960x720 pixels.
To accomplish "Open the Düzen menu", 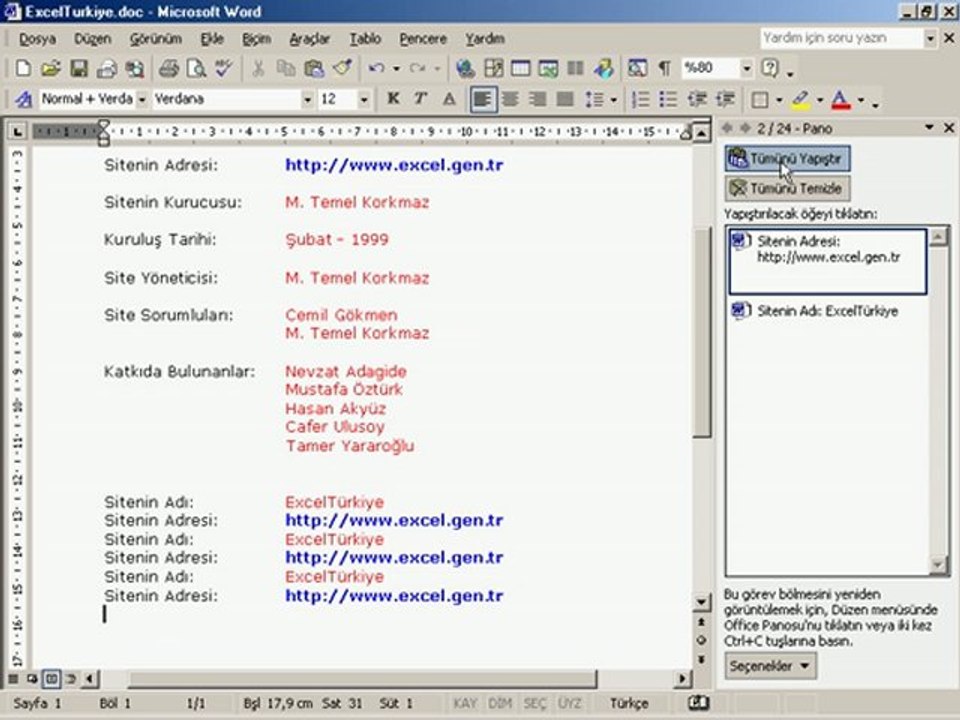I will pyautogui.click(x=92, y=39).
